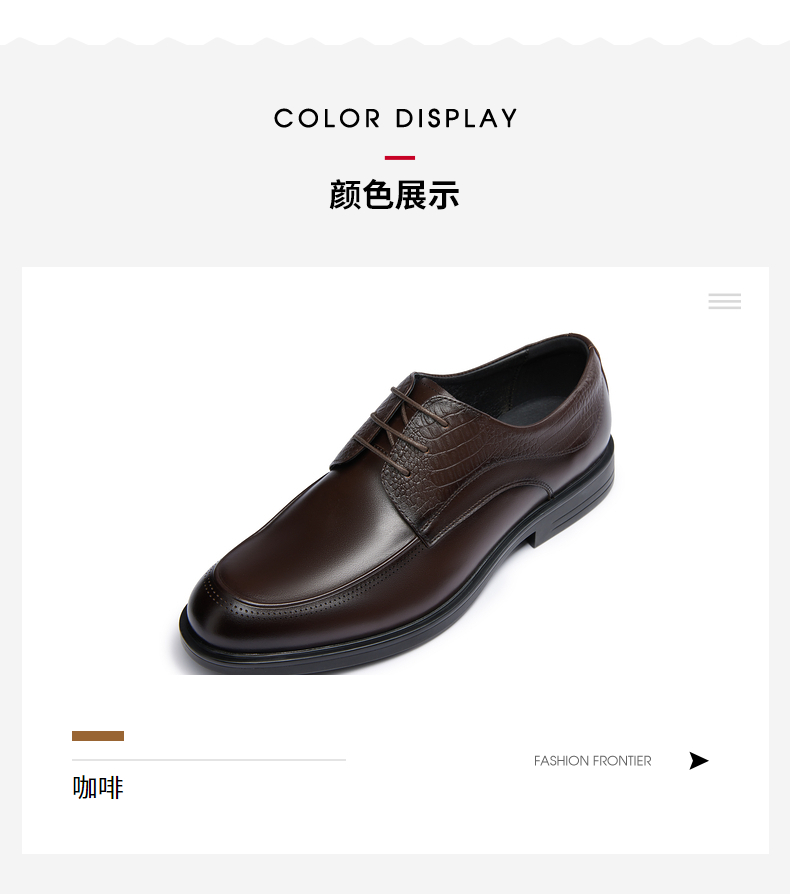Screen dimensions: 790x894
Task: Click the gray divider line above 咖啡
Action: click(x=209, y=760)
